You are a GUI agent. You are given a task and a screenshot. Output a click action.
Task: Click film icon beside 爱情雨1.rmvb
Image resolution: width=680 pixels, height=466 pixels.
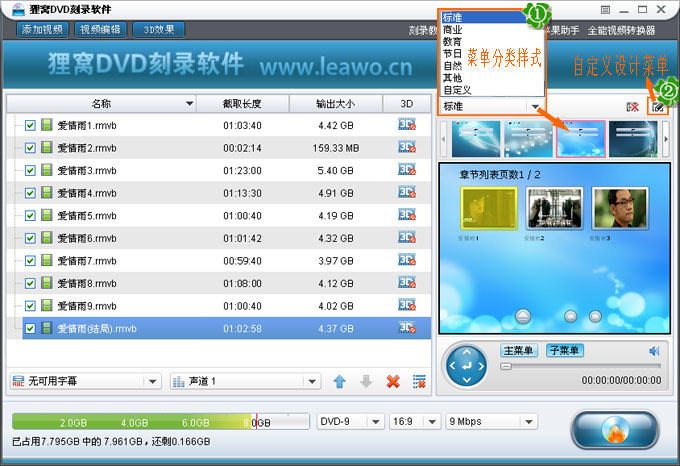(46, 125)
